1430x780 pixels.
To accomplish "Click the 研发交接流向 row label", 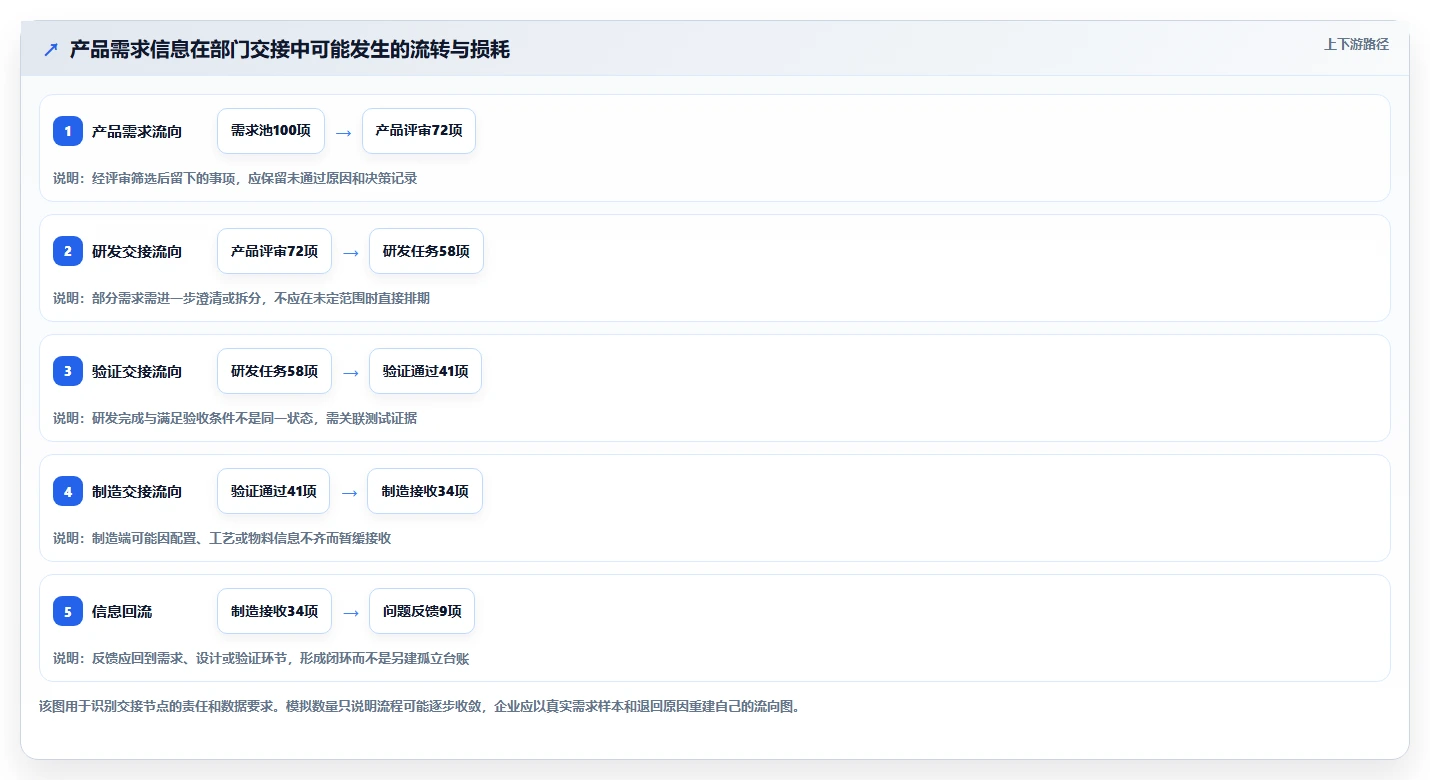I will tap(137, 251).
